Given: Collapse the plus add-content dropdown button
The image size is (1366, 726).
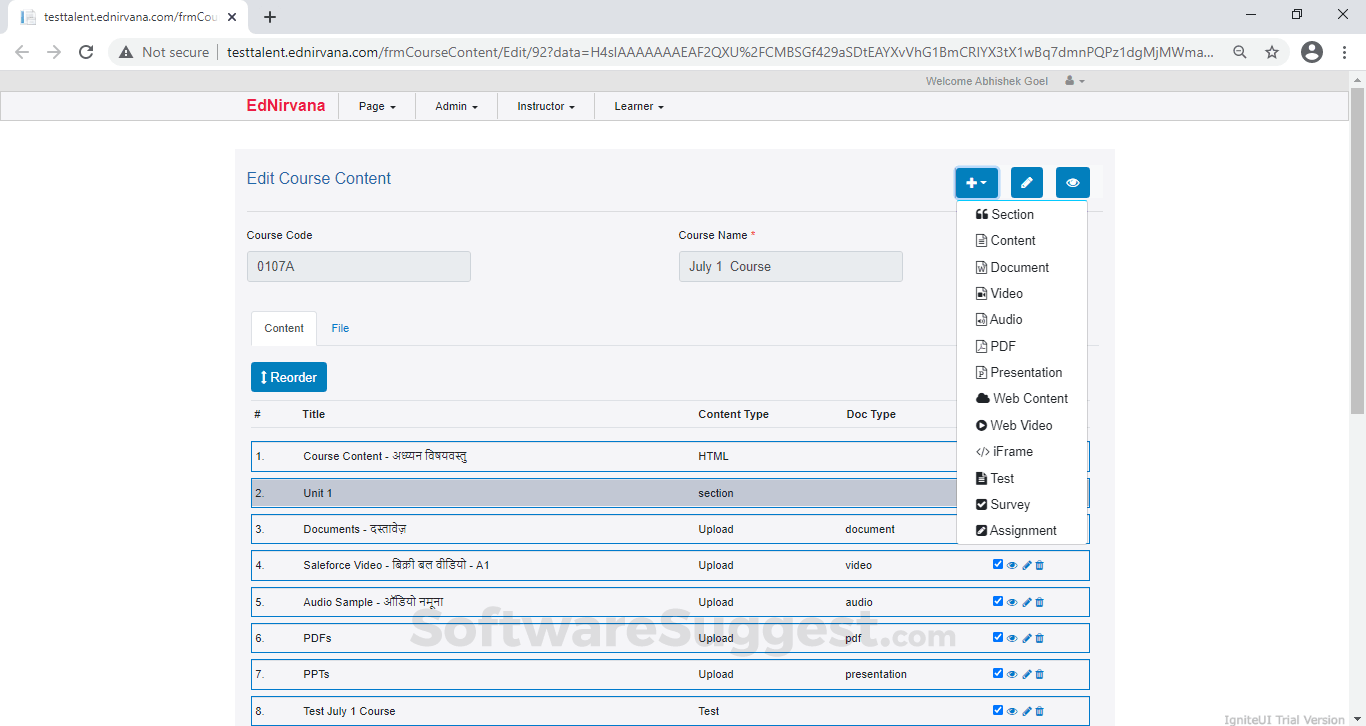Looking at the screenshot, I should [976, 183].
